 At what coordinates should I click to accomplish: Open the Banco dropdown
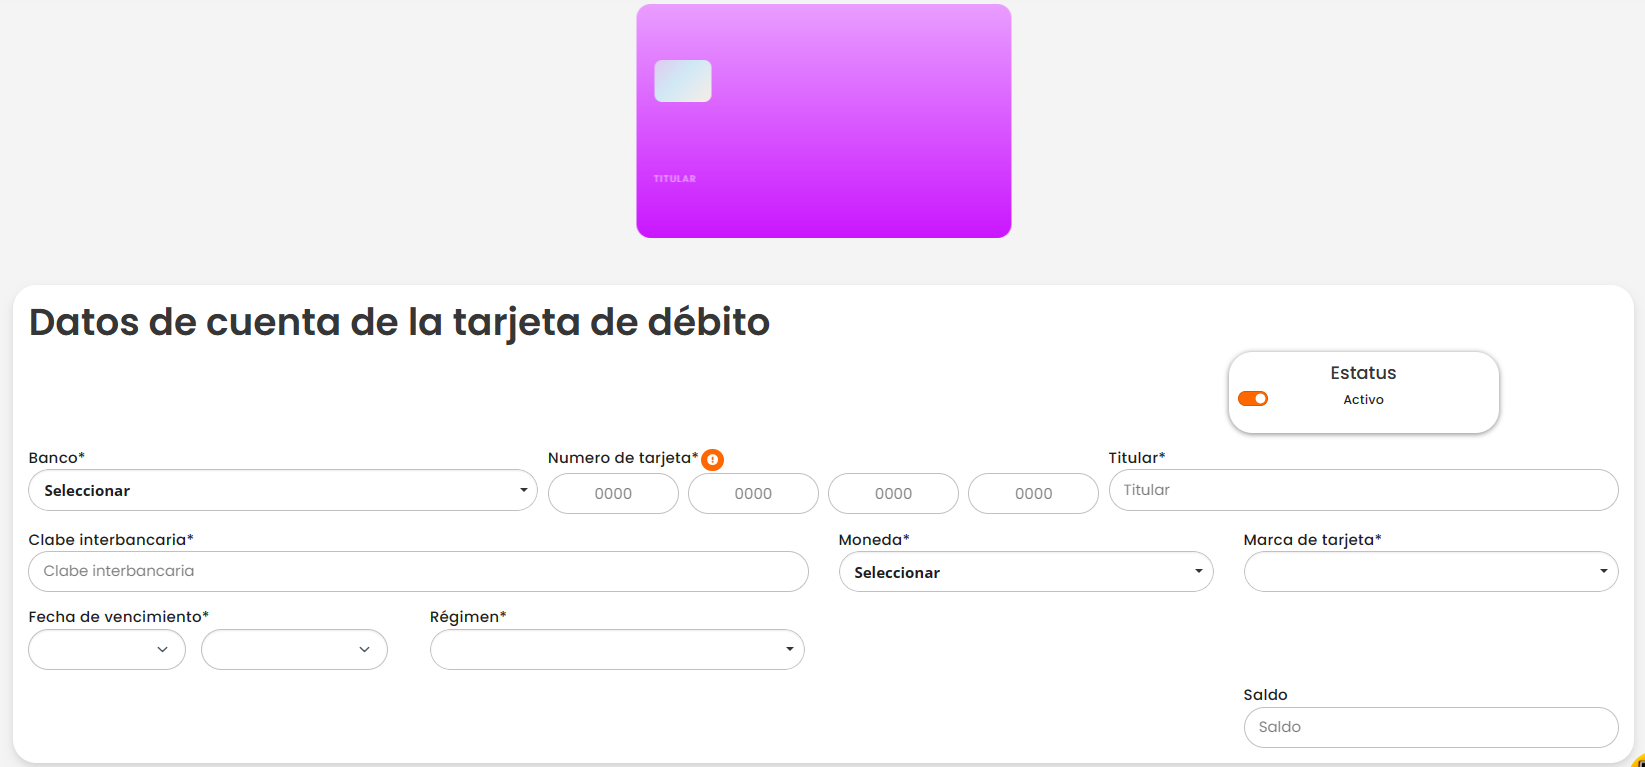[283, 491]
